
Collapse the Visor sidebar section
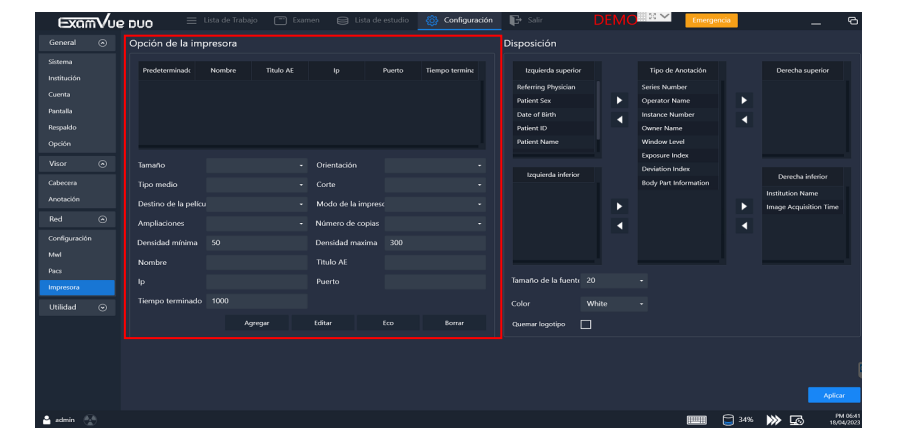[103, 164]
